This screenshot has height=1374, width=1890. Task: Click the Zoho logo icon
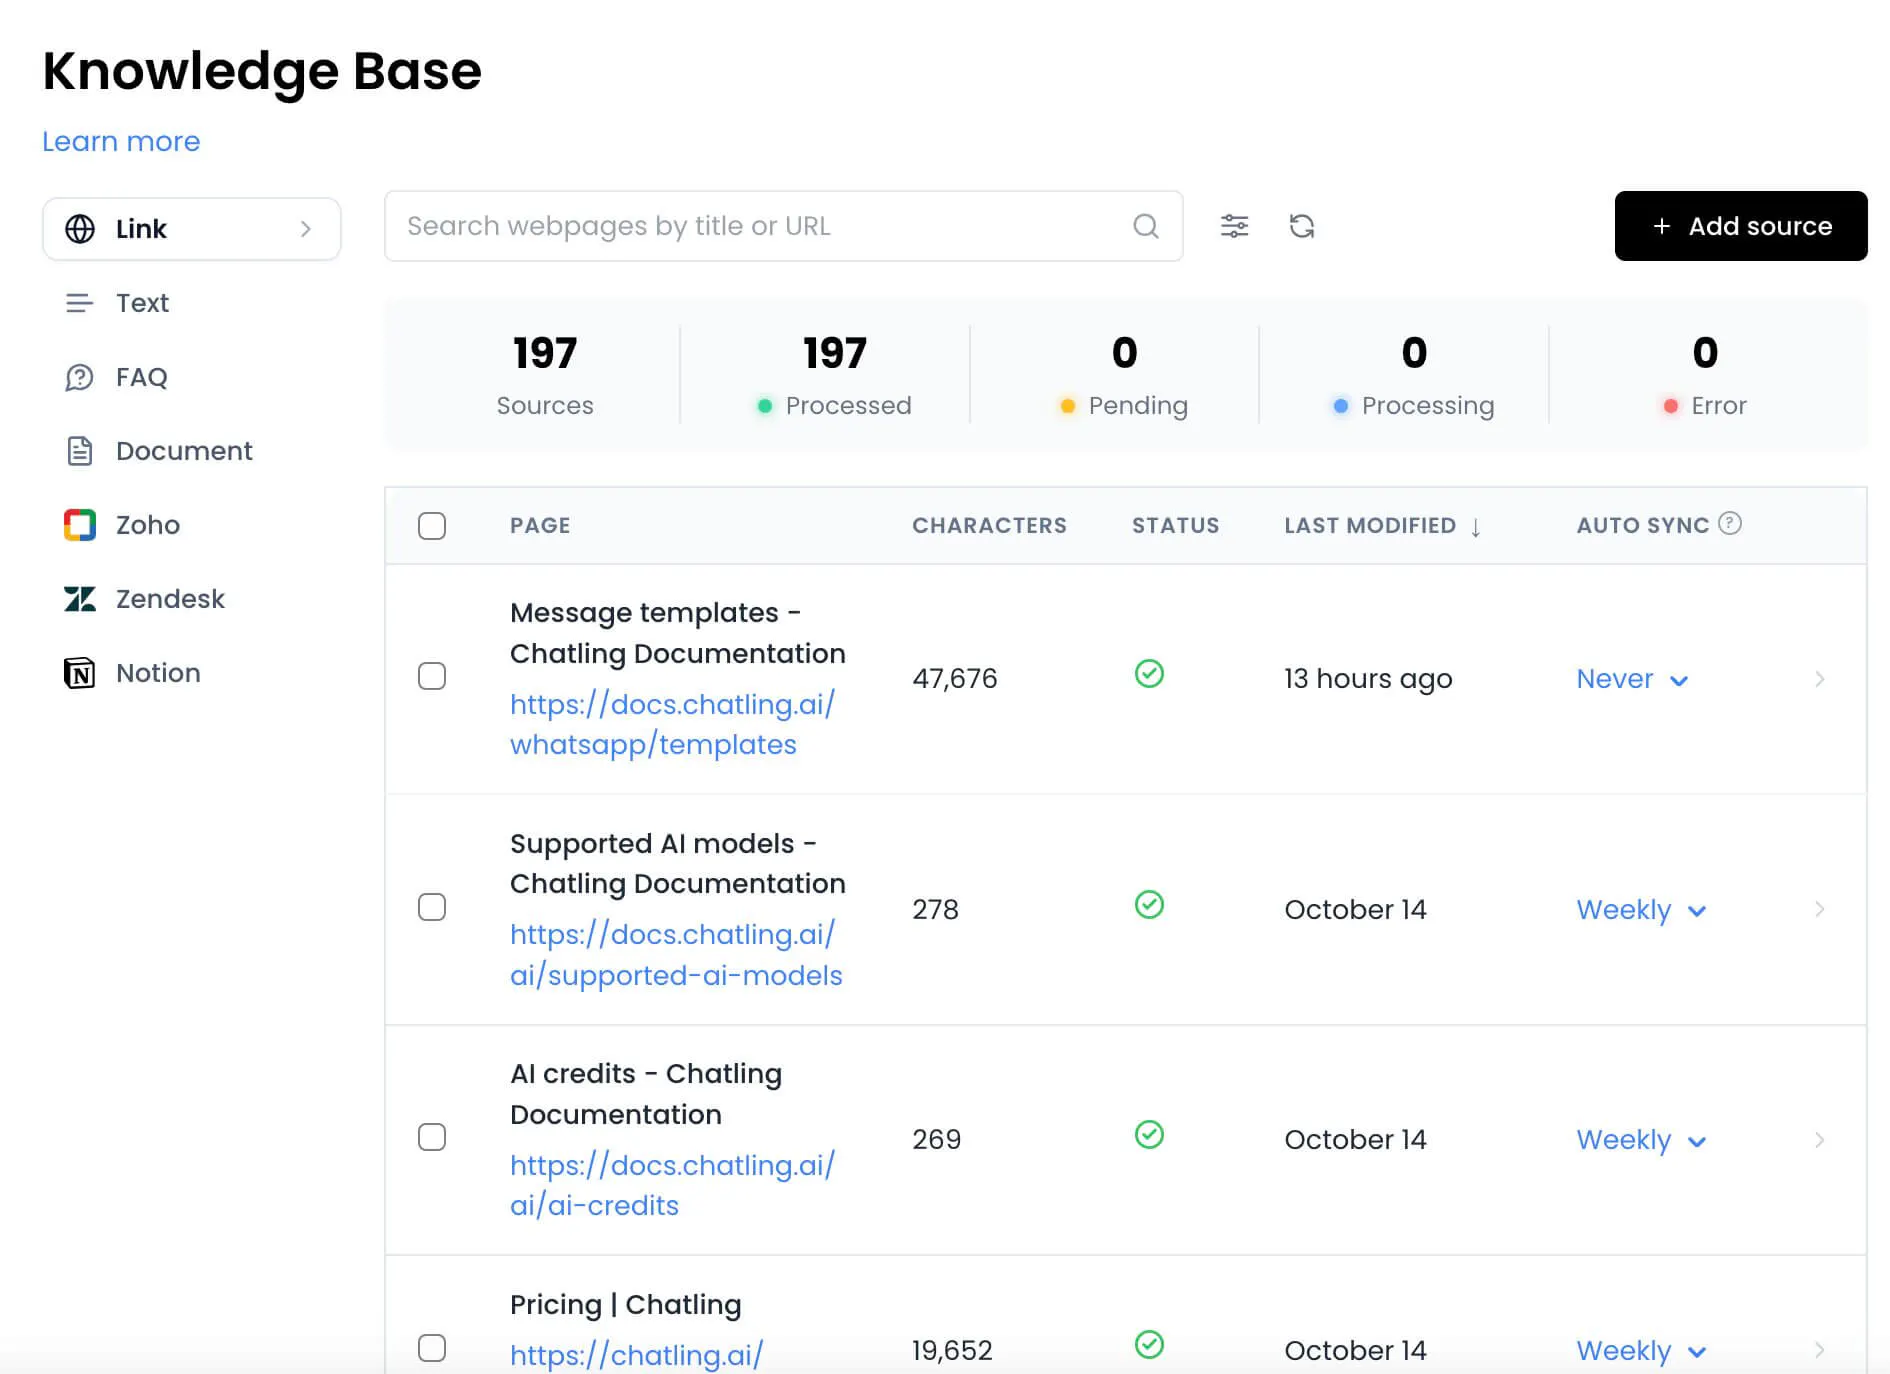[x=80, y=525]
